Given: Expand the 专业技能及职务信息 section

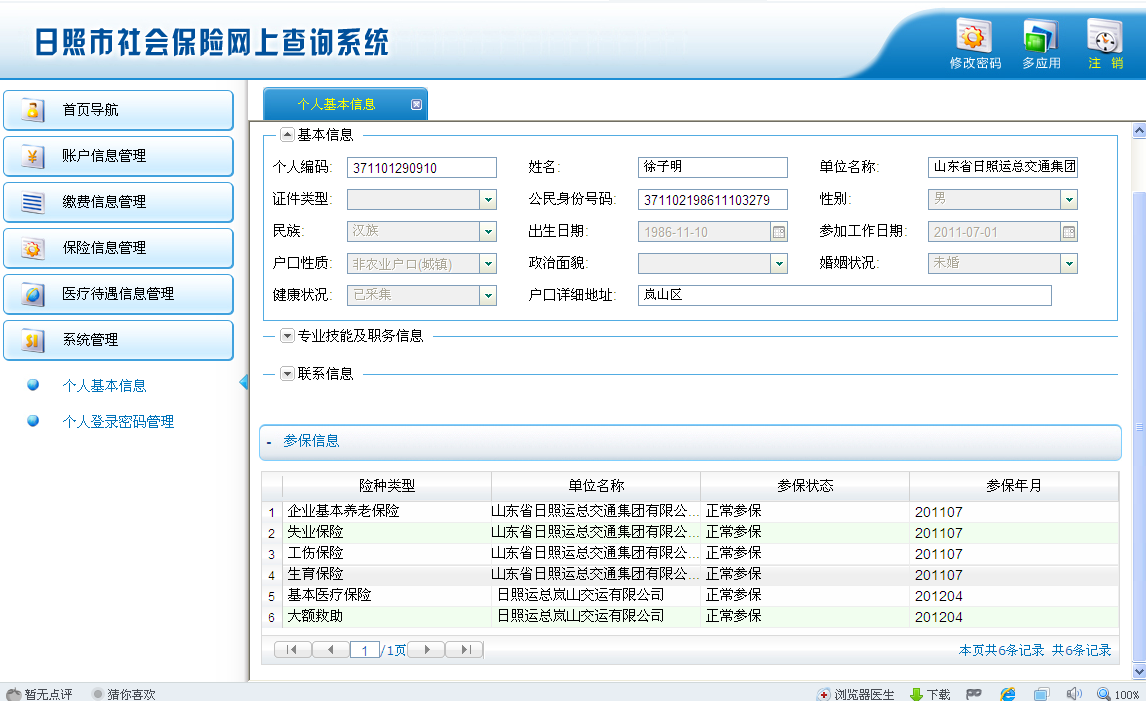Looking at the screenshot, I should (x=287, y=336).
